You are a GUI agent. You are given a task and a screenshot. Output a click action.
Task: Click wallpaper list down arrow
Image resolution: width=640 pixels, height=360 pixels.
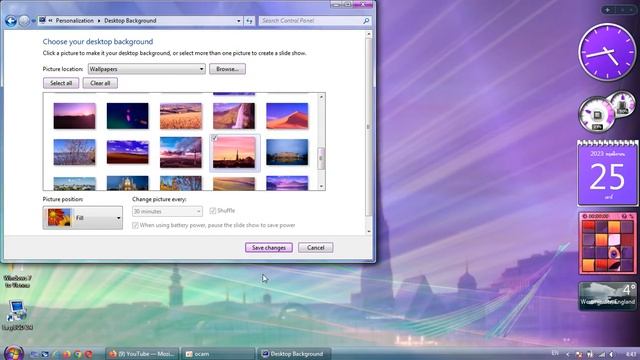(321, 187)
